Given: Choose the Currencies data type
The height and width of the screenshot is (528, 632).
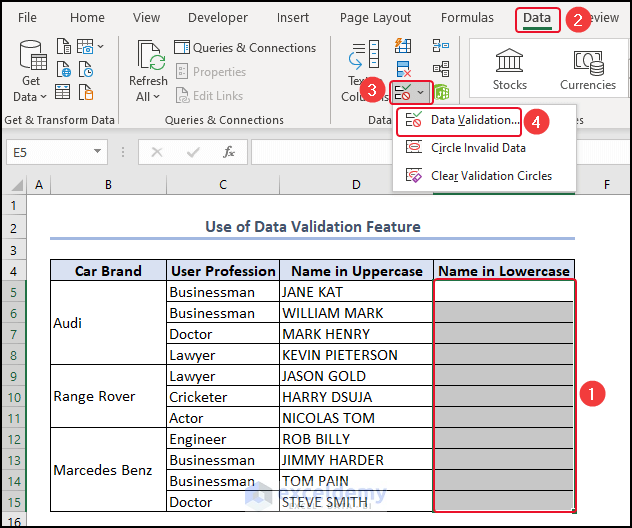Looking at the screenshot, I should [587, 70].
